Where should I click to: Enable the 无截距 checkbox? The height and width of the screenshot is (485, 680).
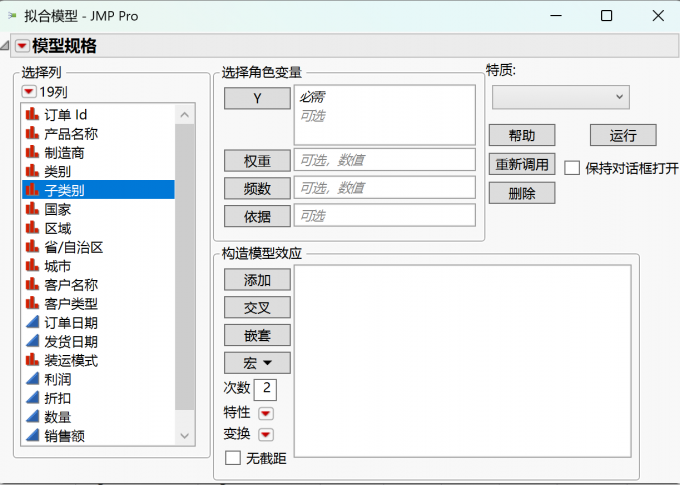(232, 458)
